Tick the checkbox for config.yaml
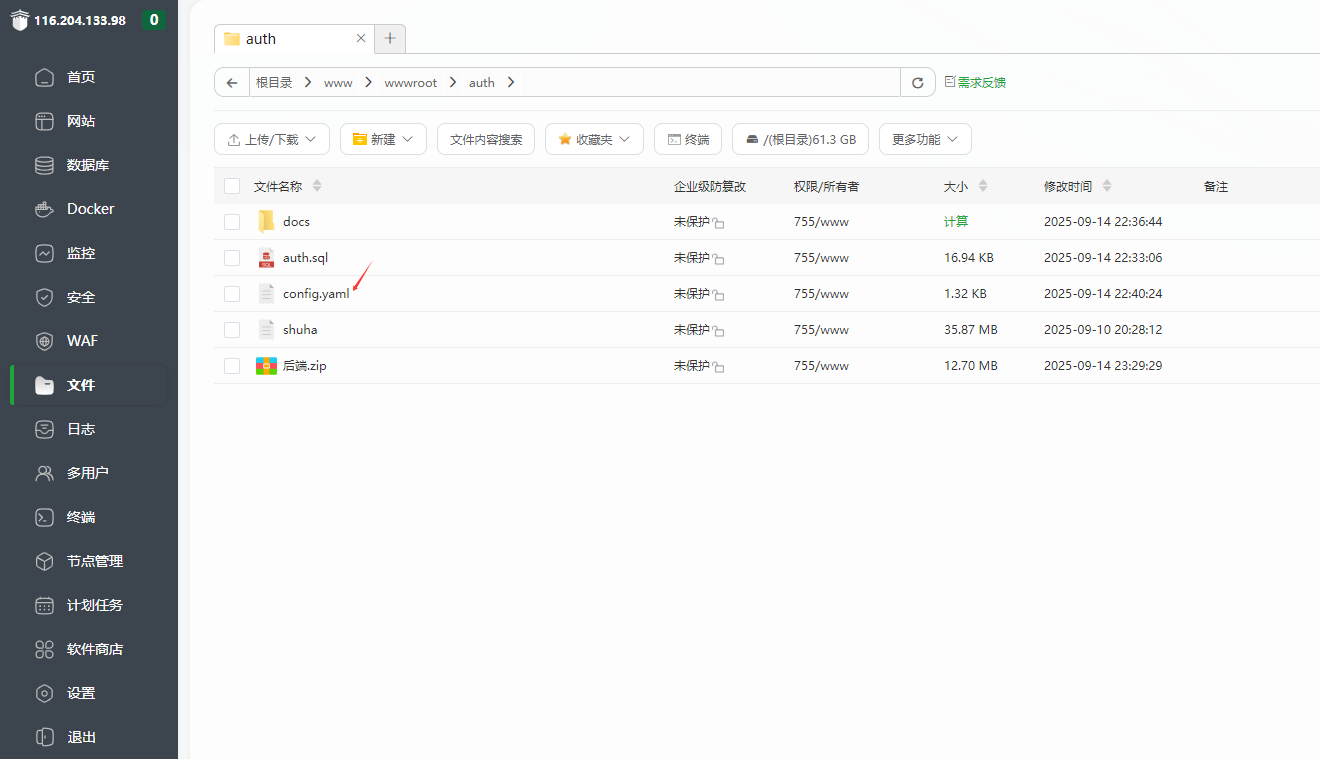This screenshot has width=1320, height=759. coord(232,294)
